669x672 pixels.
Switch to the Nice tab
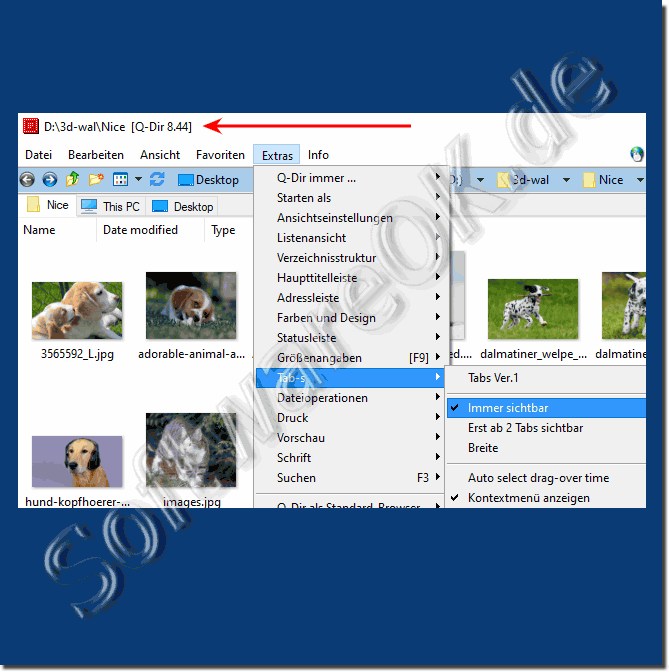[48, 205]
